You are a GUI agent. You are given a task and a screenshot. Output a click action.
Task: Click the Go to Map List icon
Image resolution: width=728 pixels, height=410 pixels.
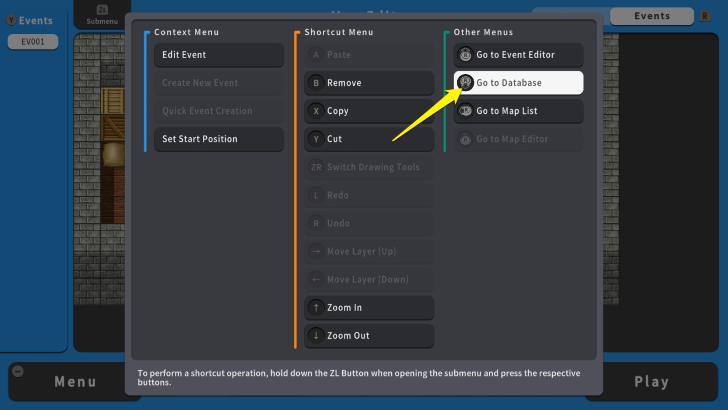[x=465, y=111]
